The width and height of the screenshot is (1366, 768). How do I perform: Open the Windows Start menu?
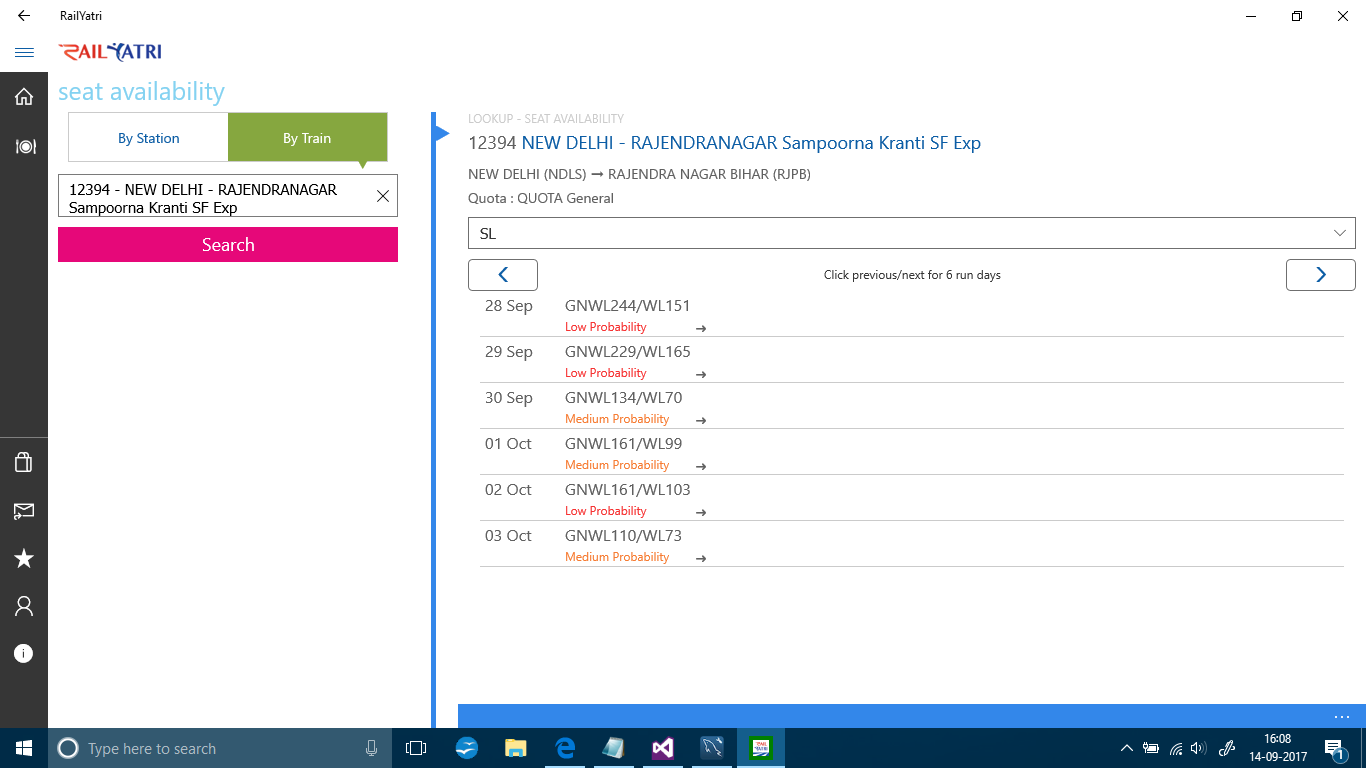pos(24,748)
